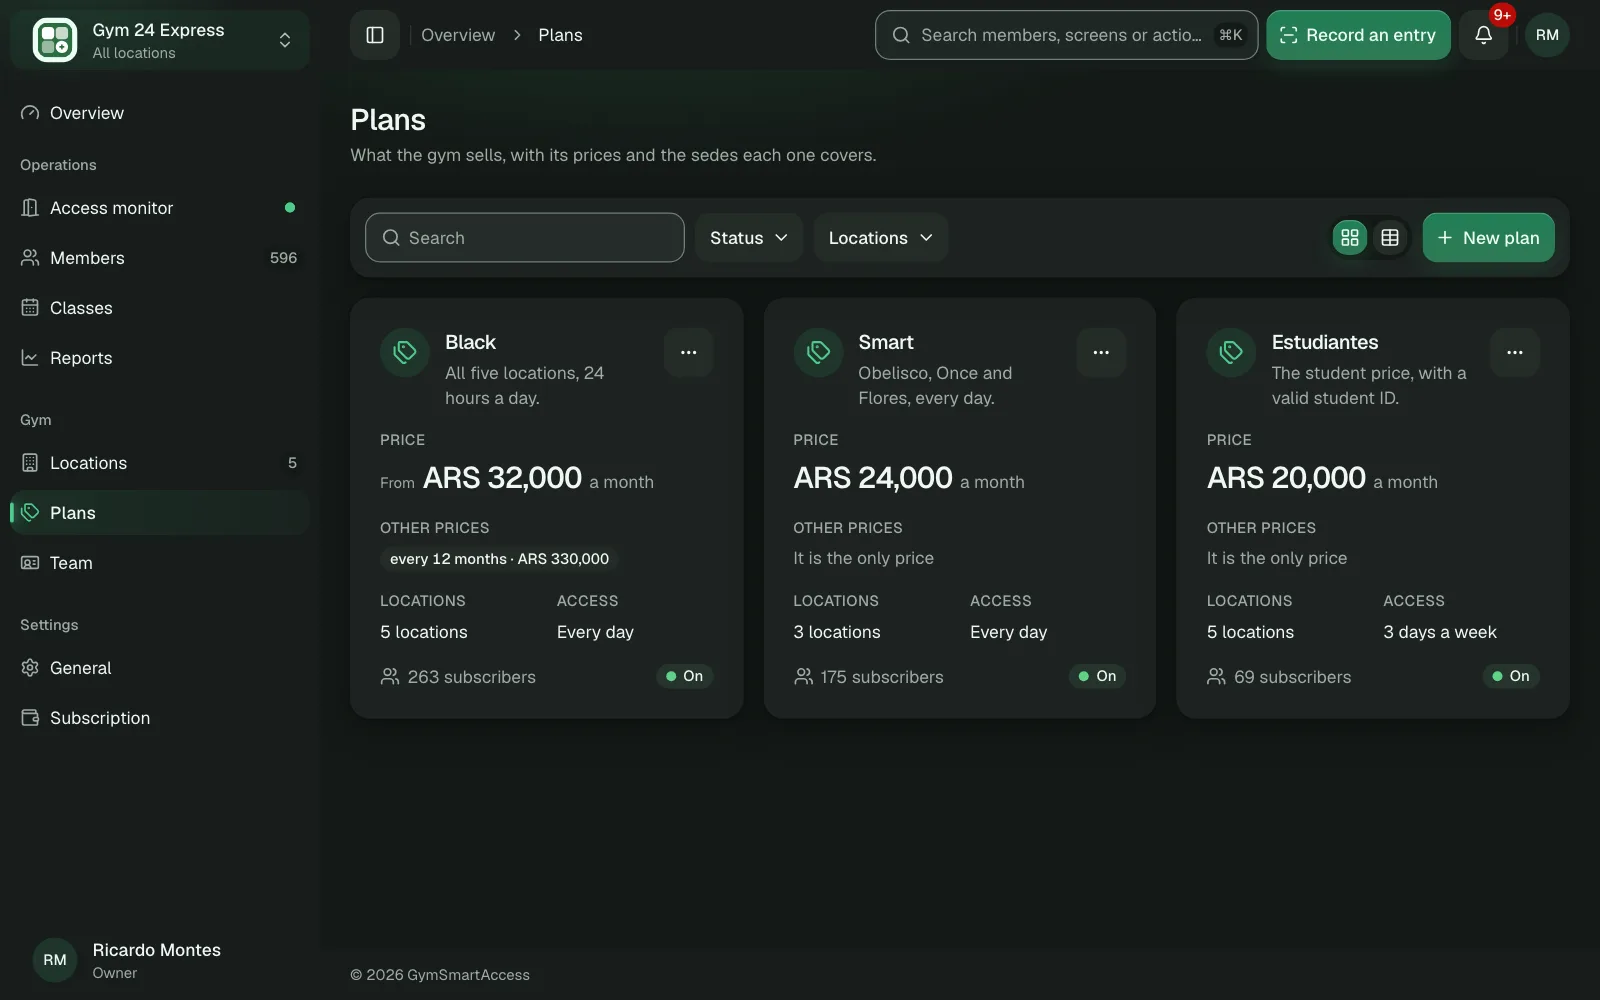
Task: Toggle the On status of Smart plan
Action: tap(1098, 676)
